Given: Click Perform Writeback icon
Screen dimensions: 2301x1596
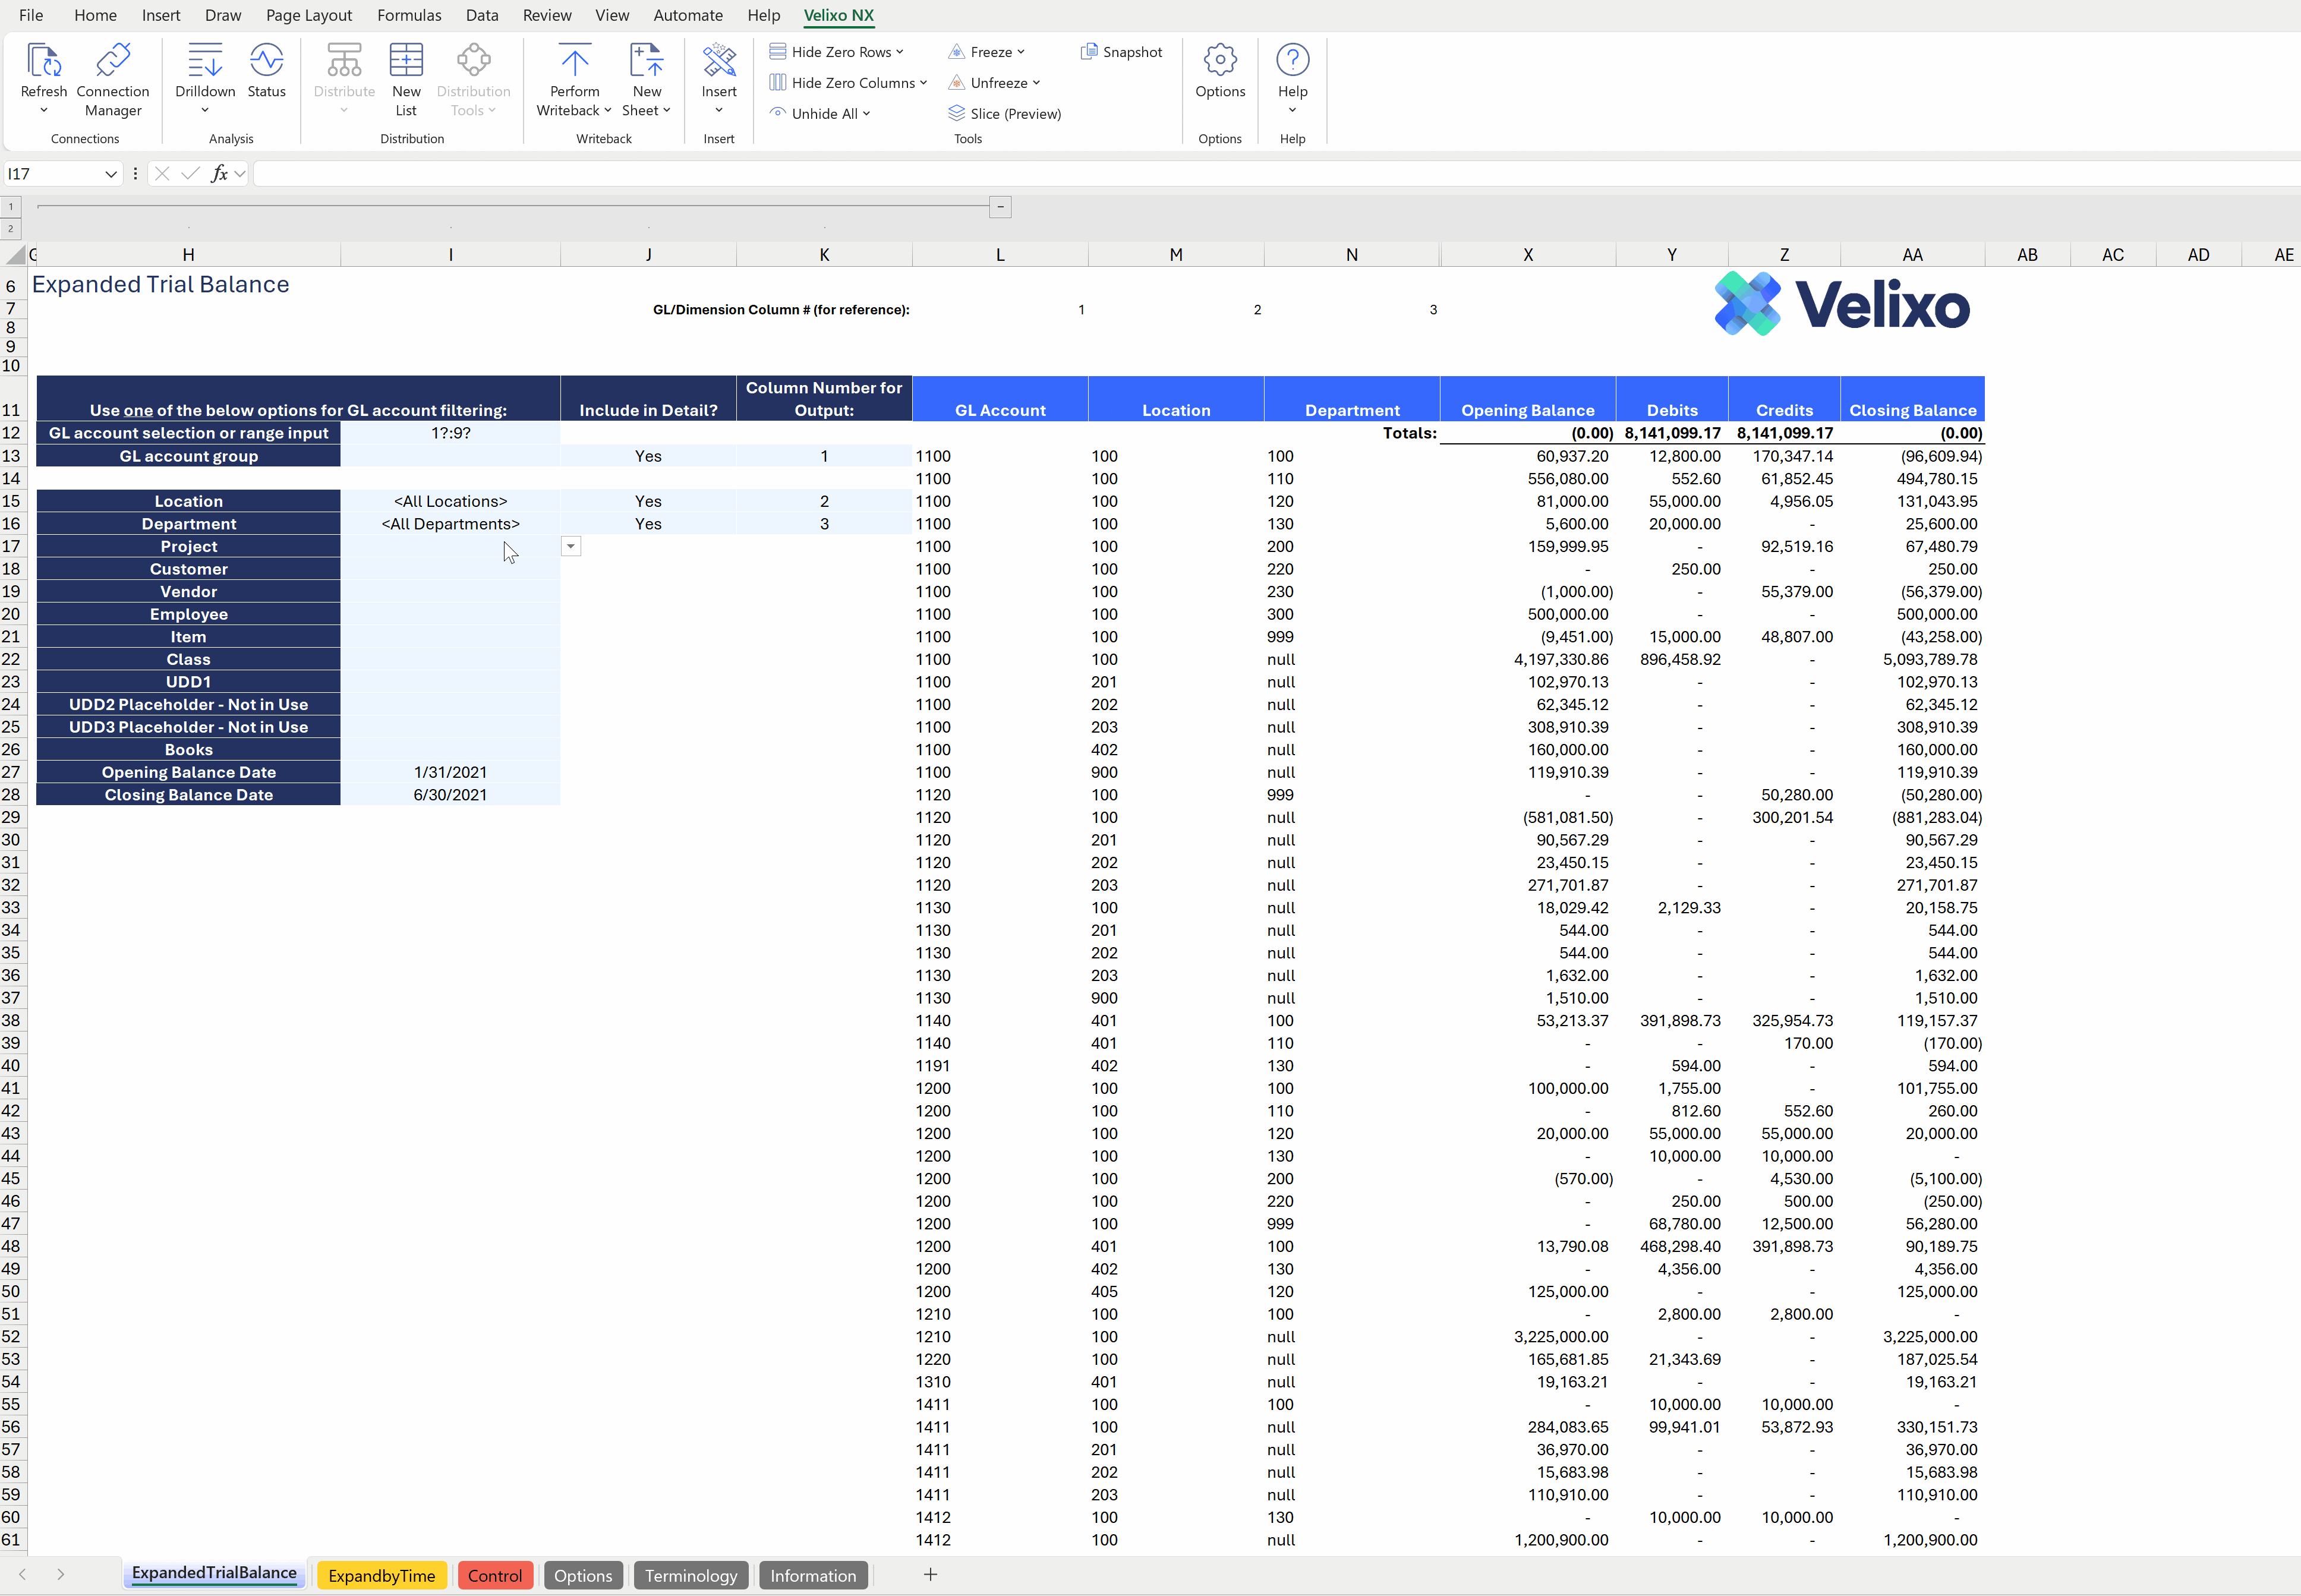Looking at the screenshot, I should click(574, 62).
